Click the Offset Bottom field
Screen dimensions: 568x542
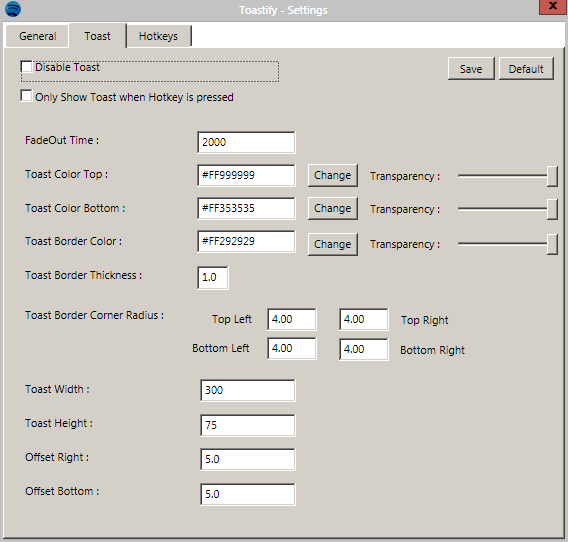(248, 494)
